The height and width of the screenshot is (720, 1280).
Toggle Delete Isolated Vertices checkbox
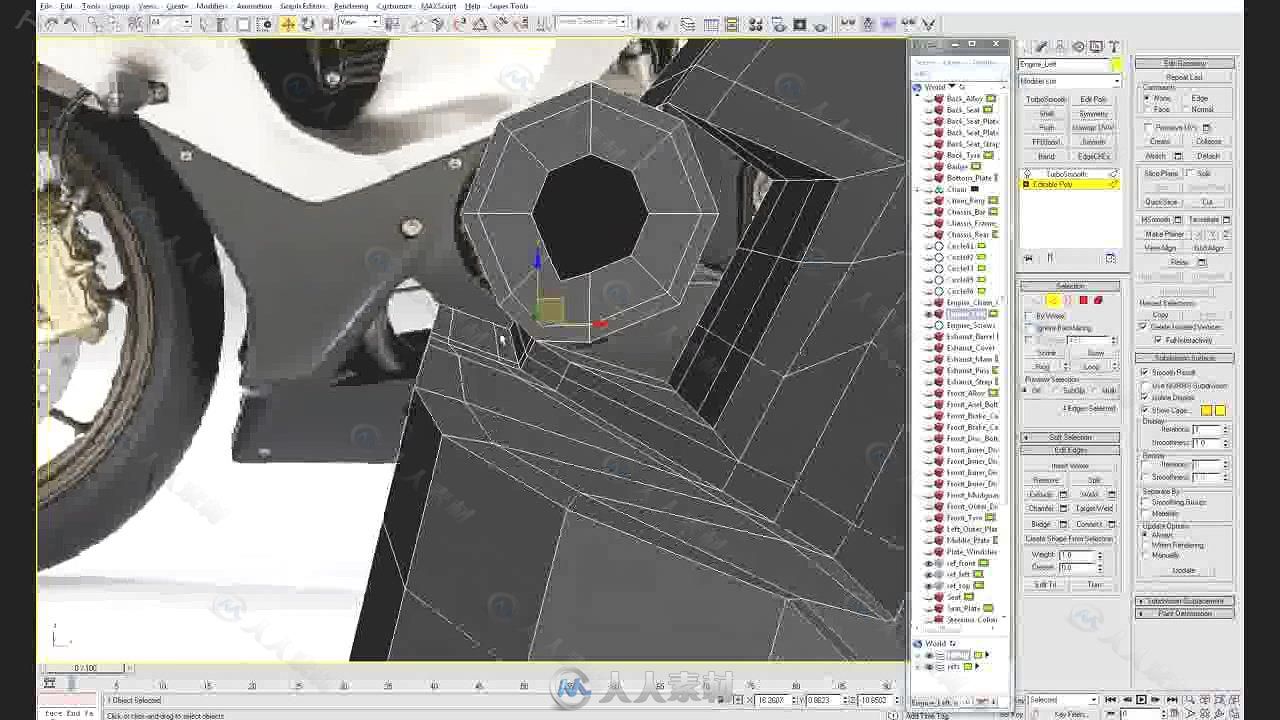click(1144, 327)
